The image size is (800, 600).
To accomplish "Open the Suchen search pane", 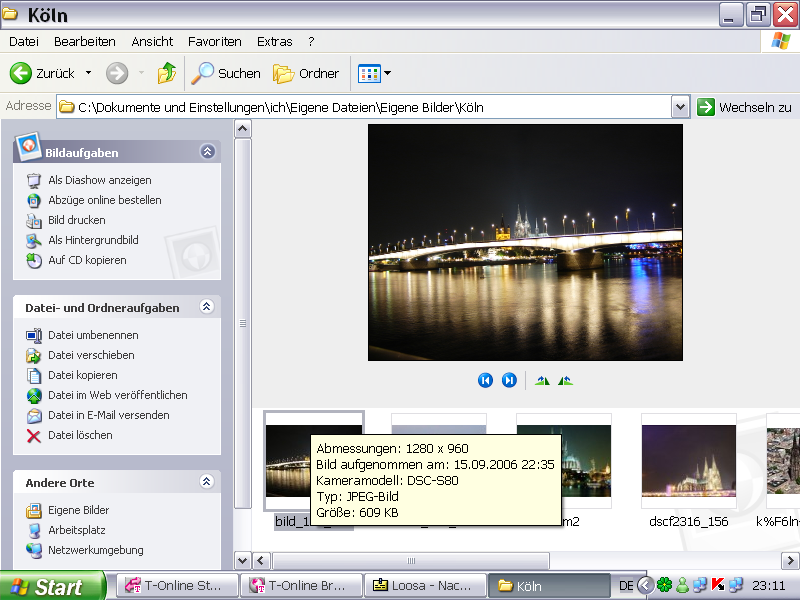I will (x=226, y=73).
